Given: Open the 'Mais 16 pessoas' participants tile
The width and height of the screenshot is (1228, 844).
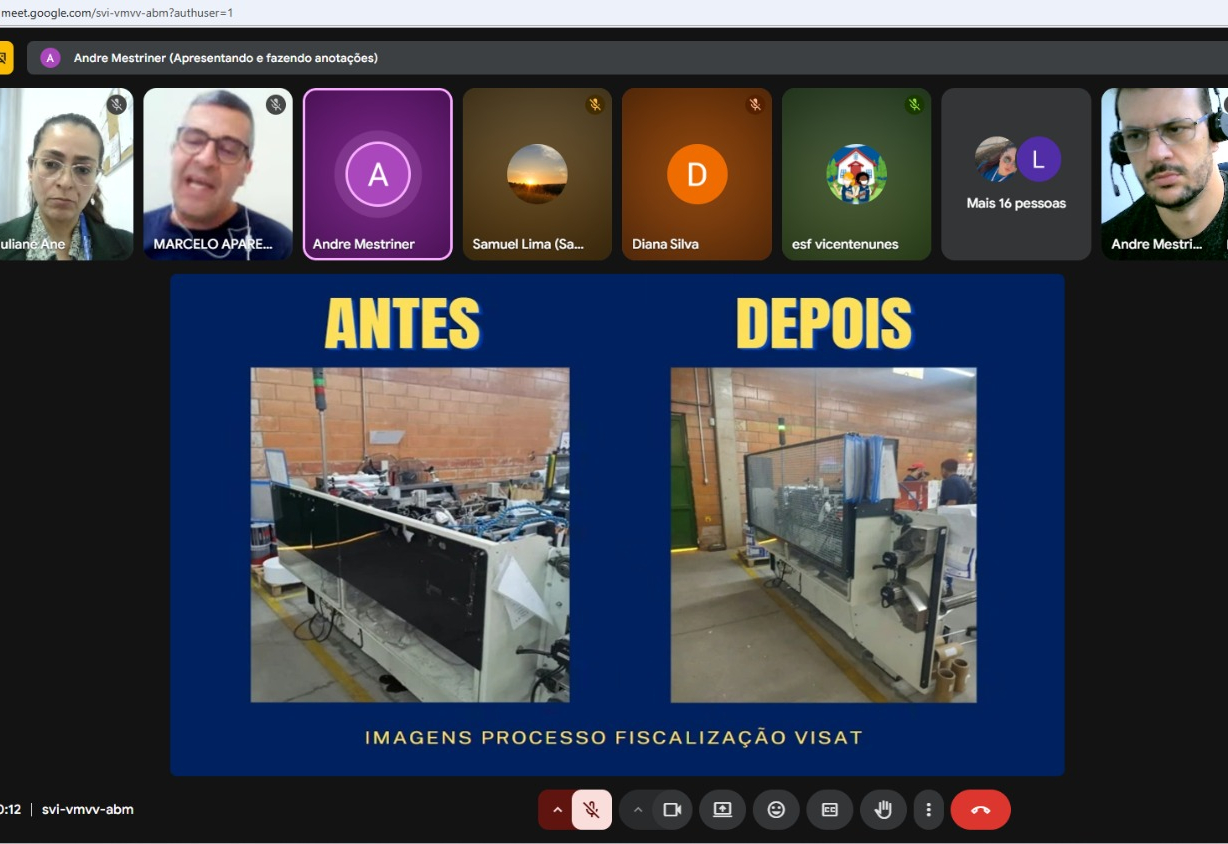Looking at the screenshot, I should point(1016,174).
